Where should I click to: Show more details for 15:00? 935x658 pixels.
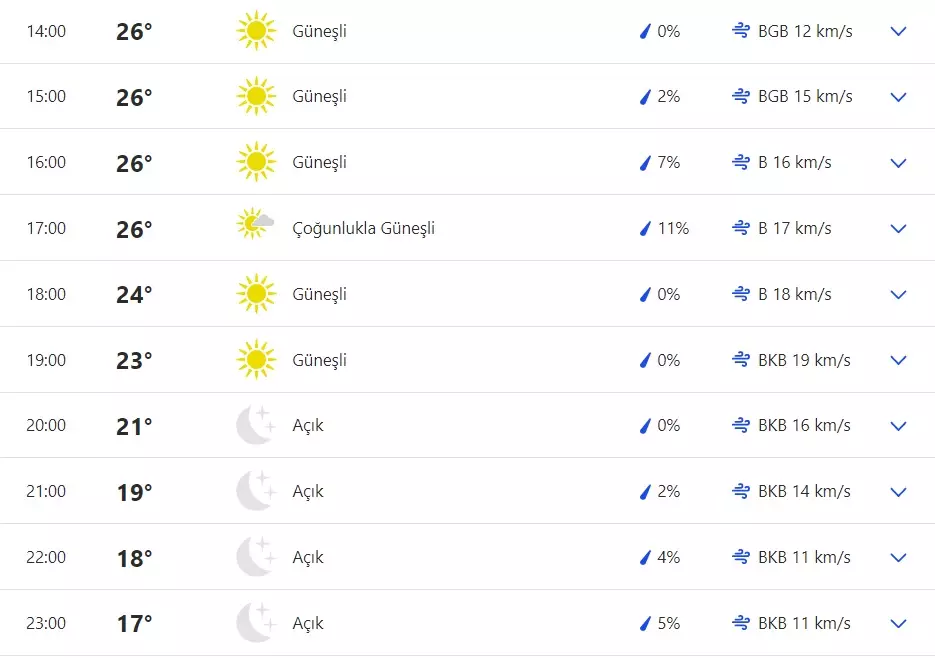coord(898,97)
